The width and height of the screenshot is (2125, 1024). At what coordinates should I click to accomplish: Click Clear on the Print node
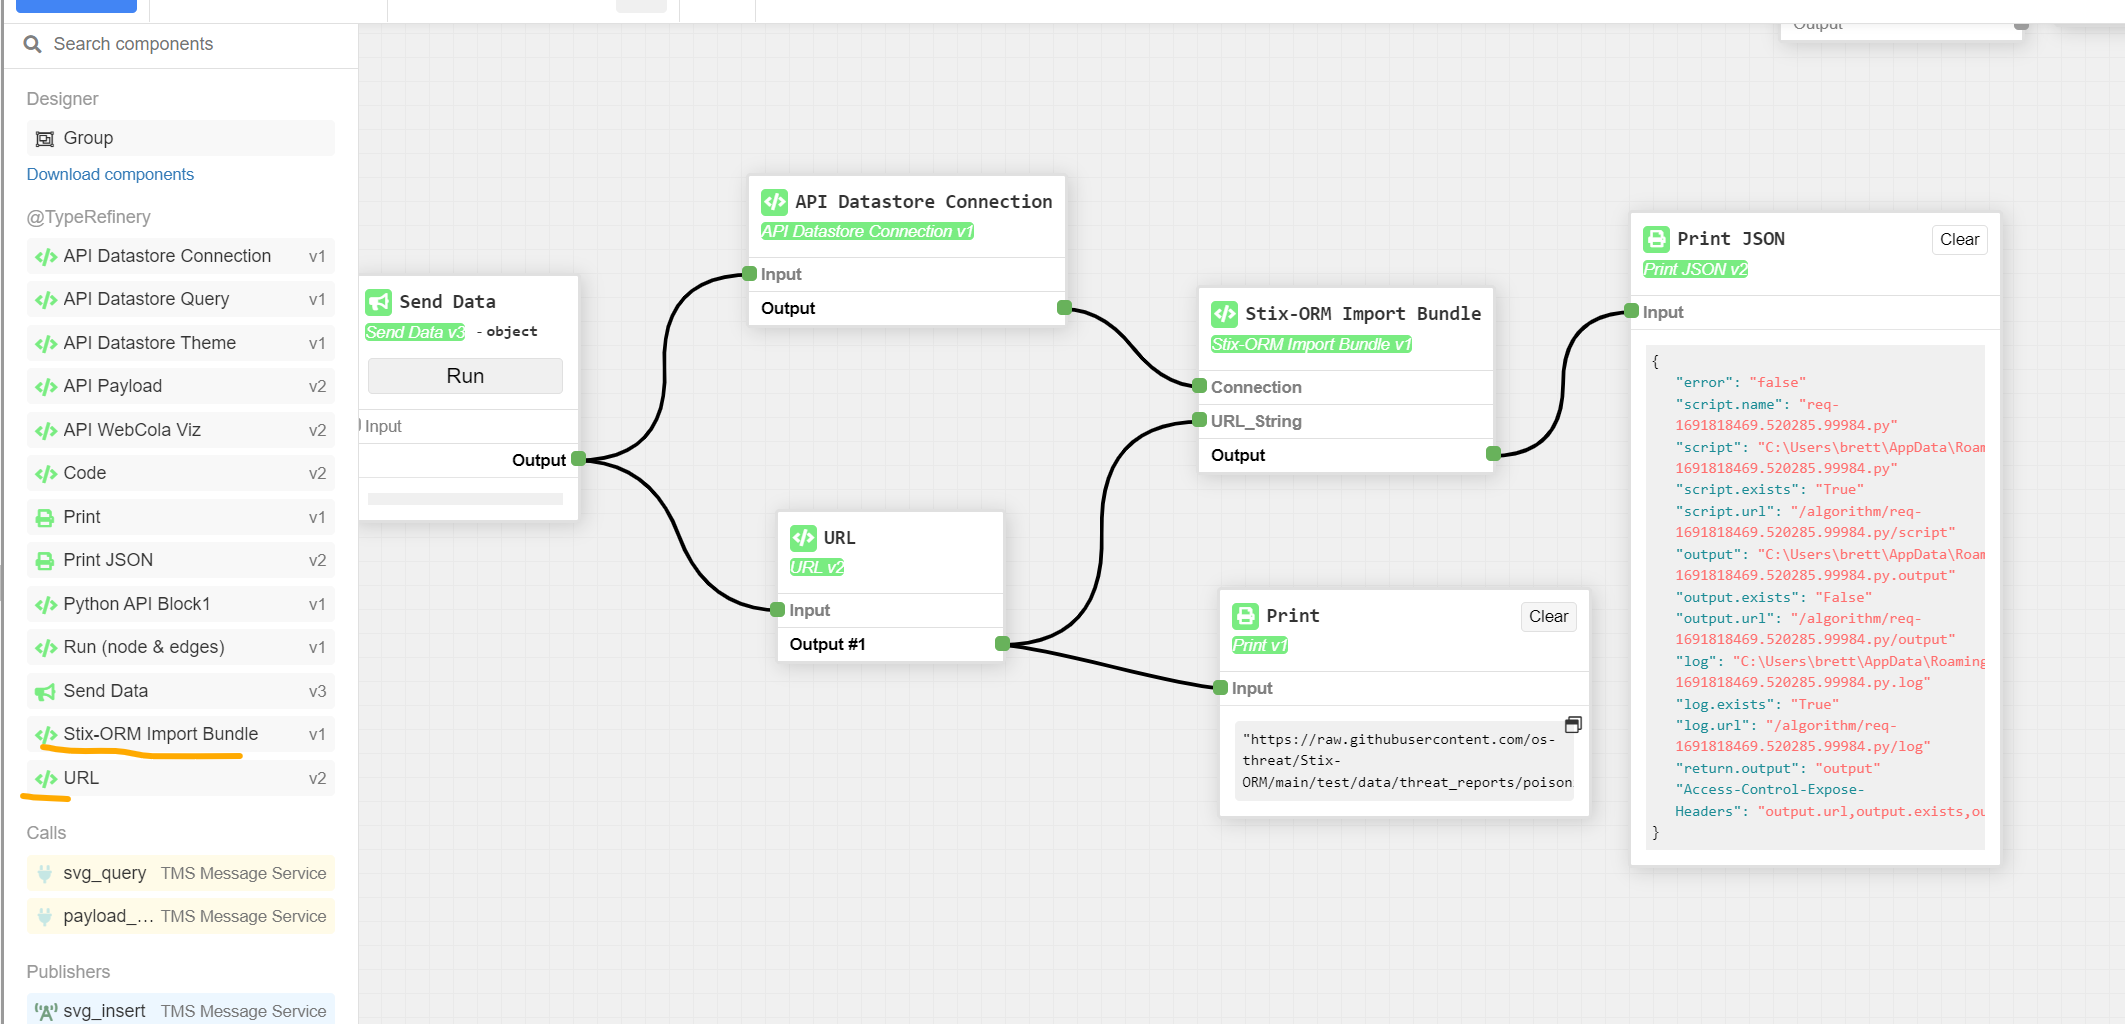pyautogui.click(x=1548, y=616)
